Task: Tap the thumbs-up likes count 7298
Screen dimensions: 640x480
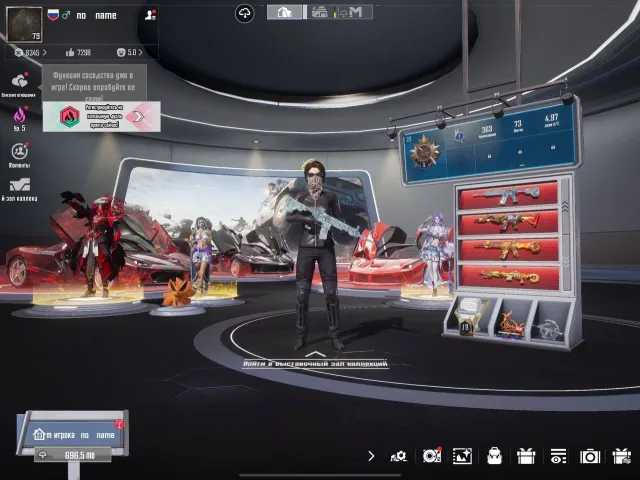Action: 78,52
